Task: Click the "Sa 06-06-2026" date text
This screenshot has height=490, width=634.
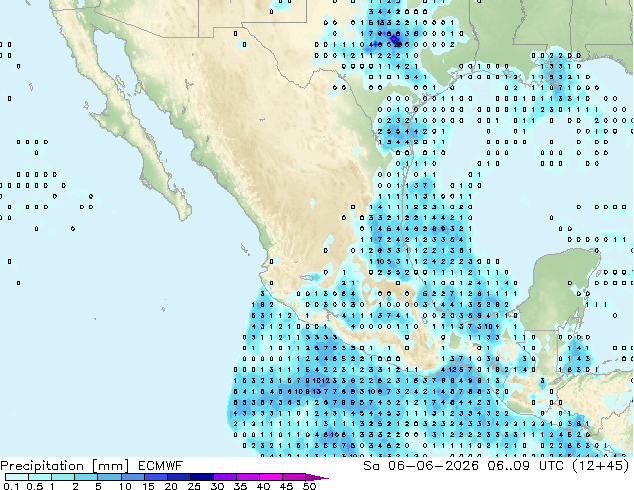Action: click(421, 466)
